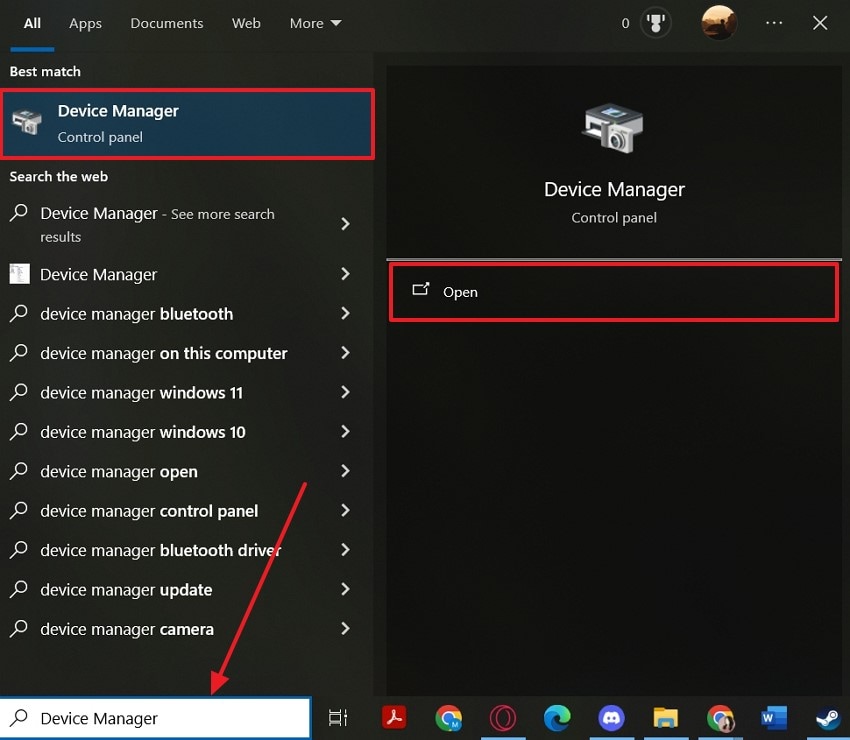The height and width of the screenshot is (740, 850).
Task: Click the page thumbnail icon beside Device Manager
Action: 20,273
